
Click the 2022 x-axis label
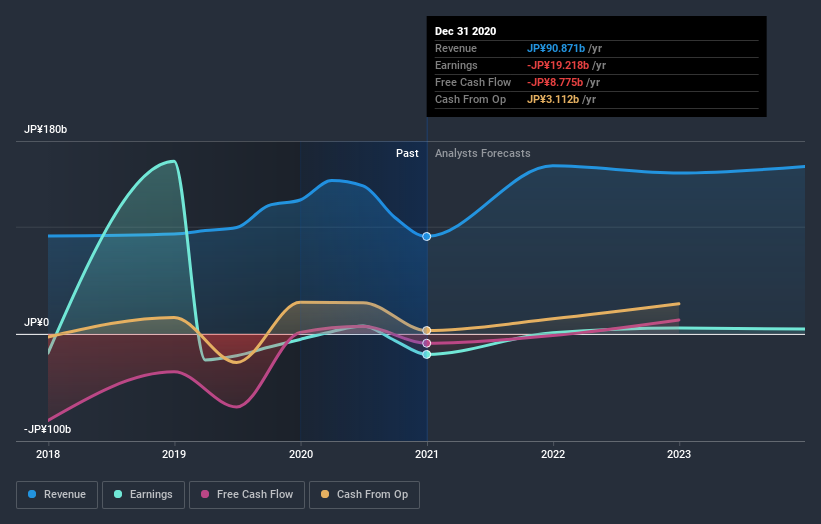(x=553, y=454)
